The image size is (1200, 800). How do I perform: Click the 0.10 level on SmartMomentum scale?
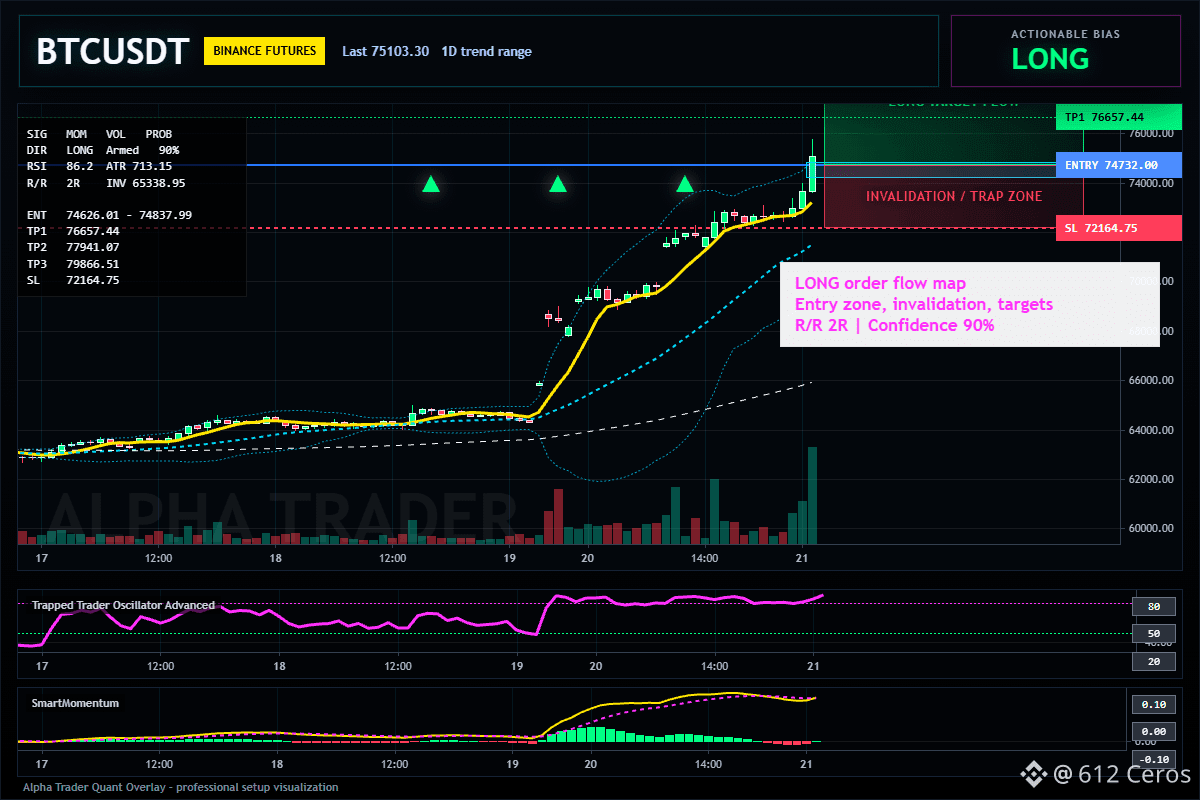pos(1153,704)
